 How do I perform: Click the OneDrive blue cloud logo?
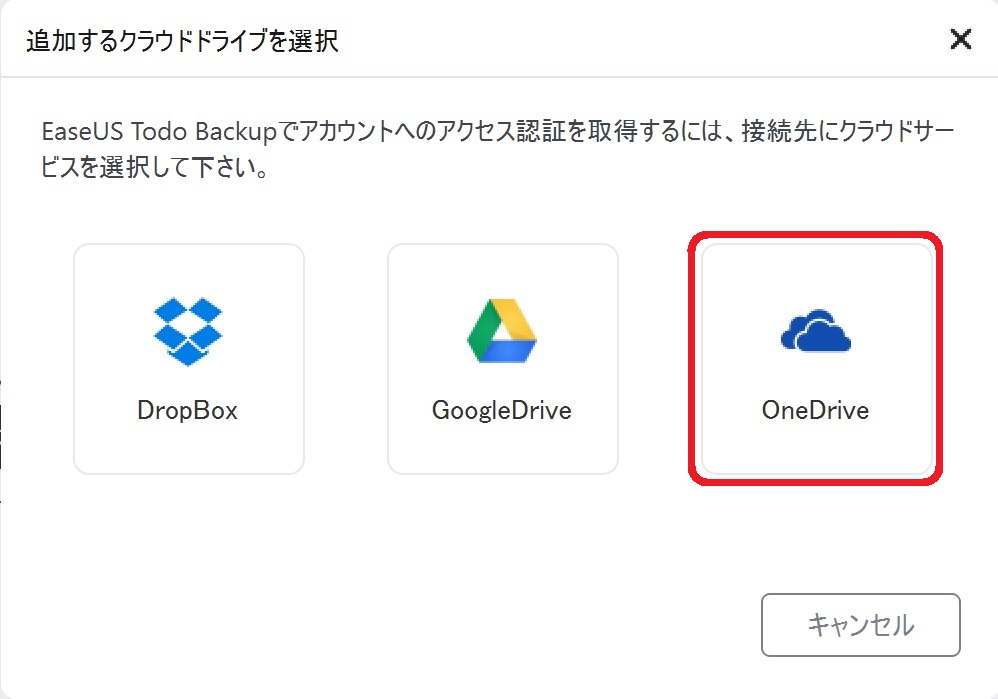pyautogui.click(x=815, y=330)
